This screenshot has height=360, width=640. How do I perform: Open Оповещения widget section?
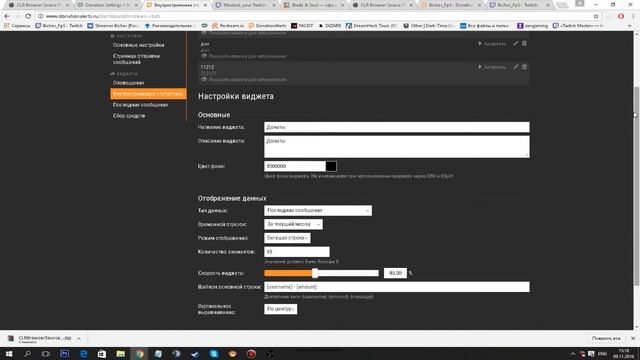128,82
